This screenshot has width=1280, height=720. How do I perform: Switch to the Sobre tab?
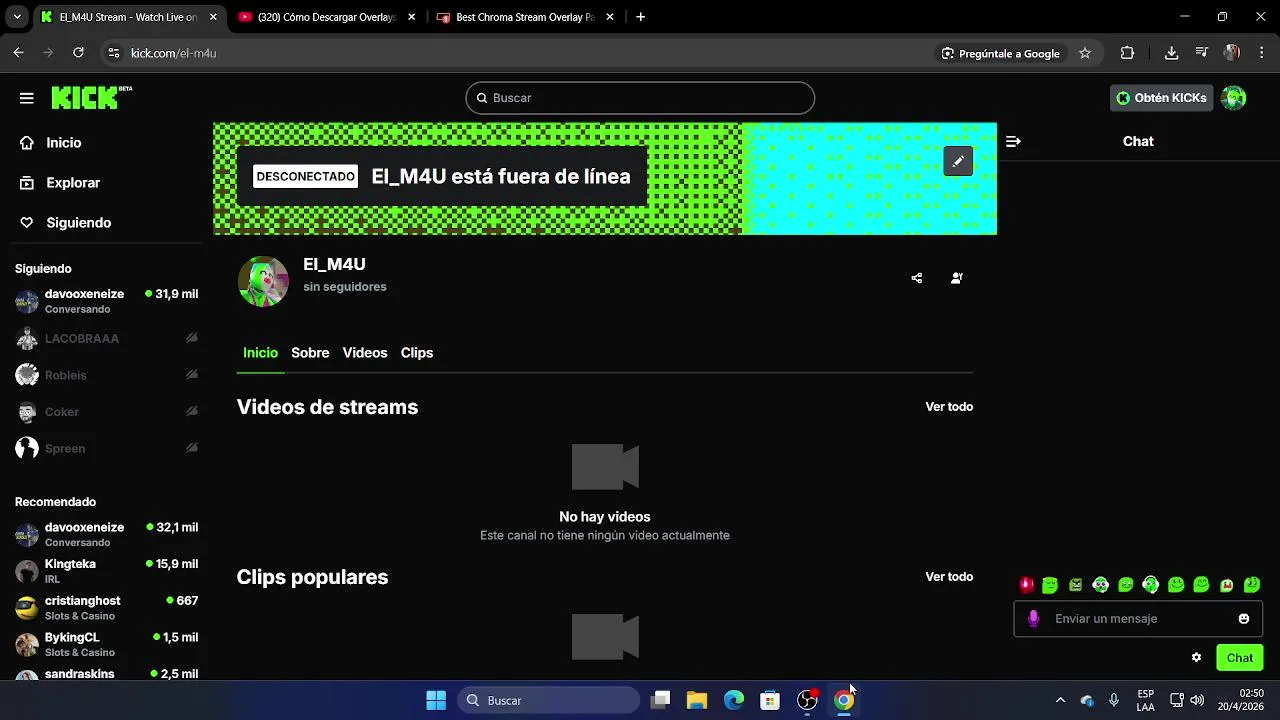tap(310, 353)
